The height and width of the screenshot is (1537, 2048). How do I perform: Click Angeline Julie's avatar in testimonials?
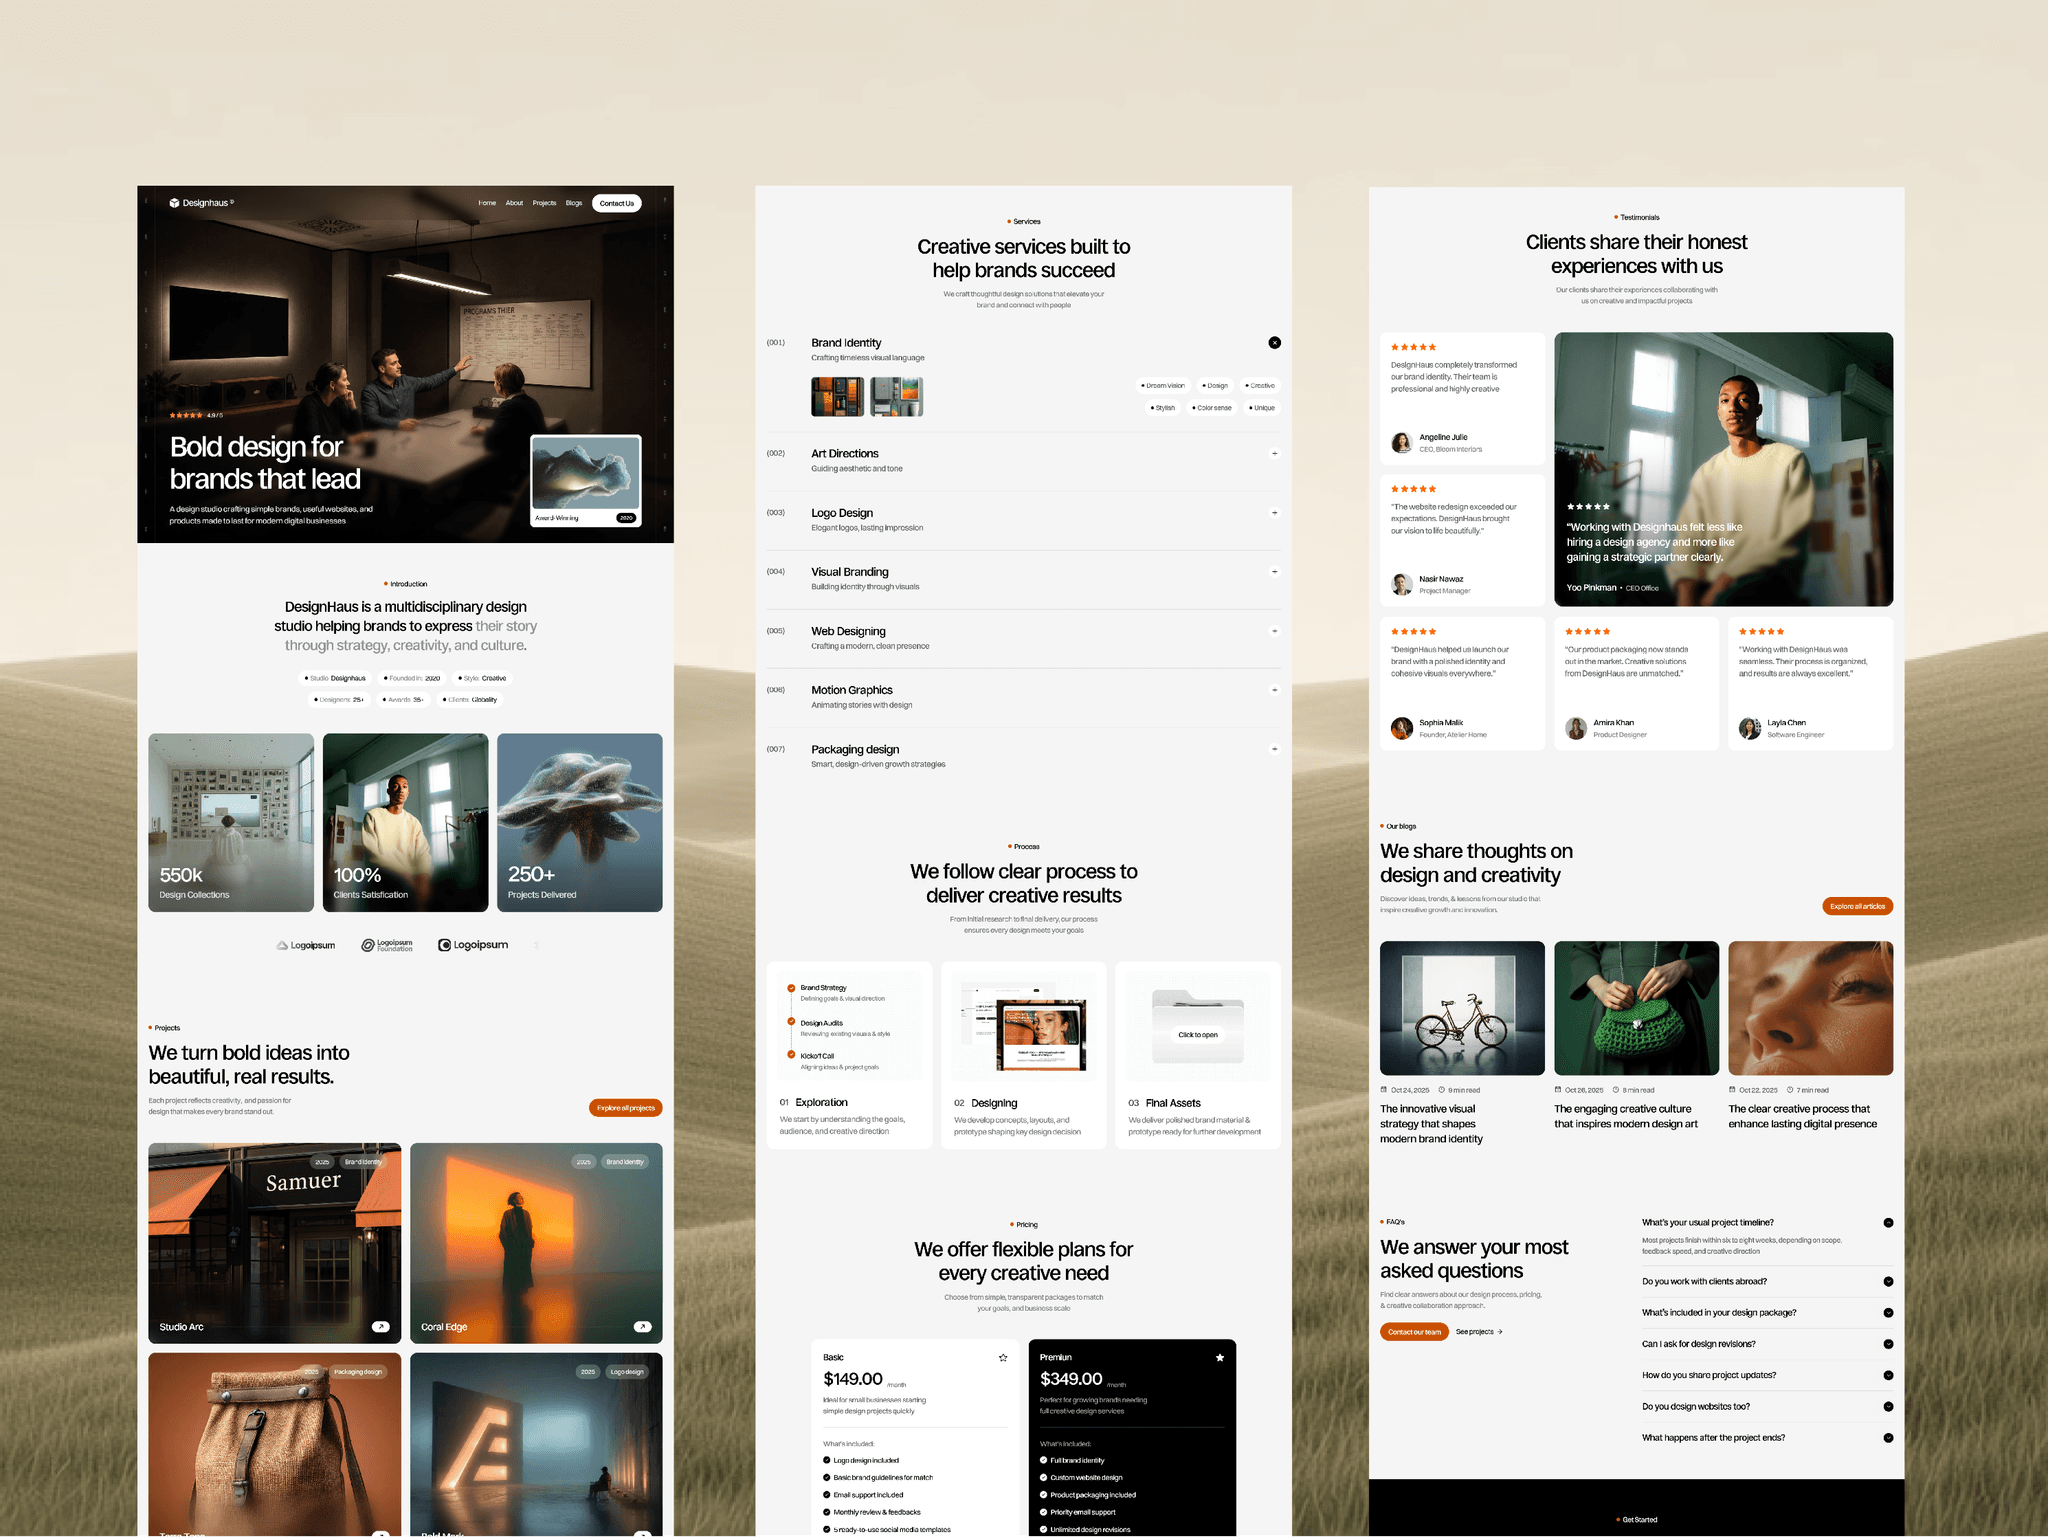point(1402,442)
